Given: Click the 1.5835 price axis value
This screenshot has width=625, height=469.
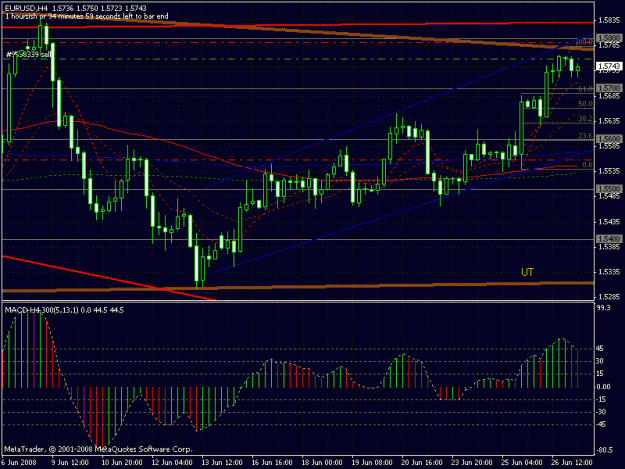Looking at the screenshot, I should (x=609, y=20).
